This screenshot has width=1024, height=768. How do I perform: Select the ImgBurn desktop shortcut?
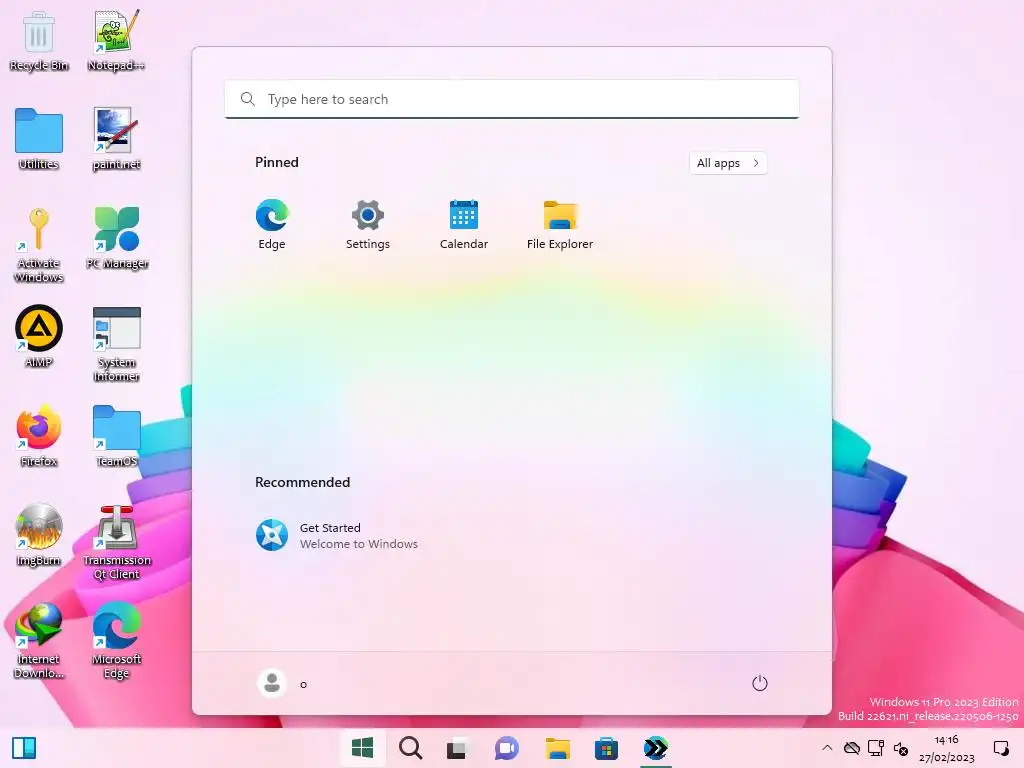point(39,536)
